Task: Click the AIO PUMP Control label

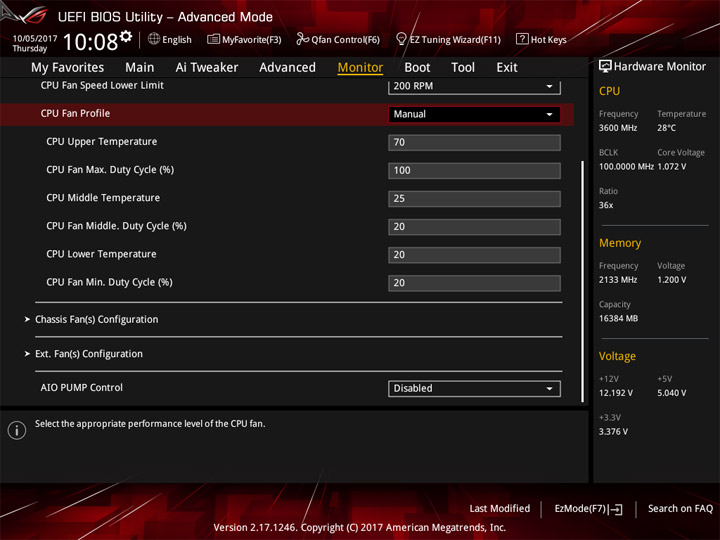Action: pos(81,388)
